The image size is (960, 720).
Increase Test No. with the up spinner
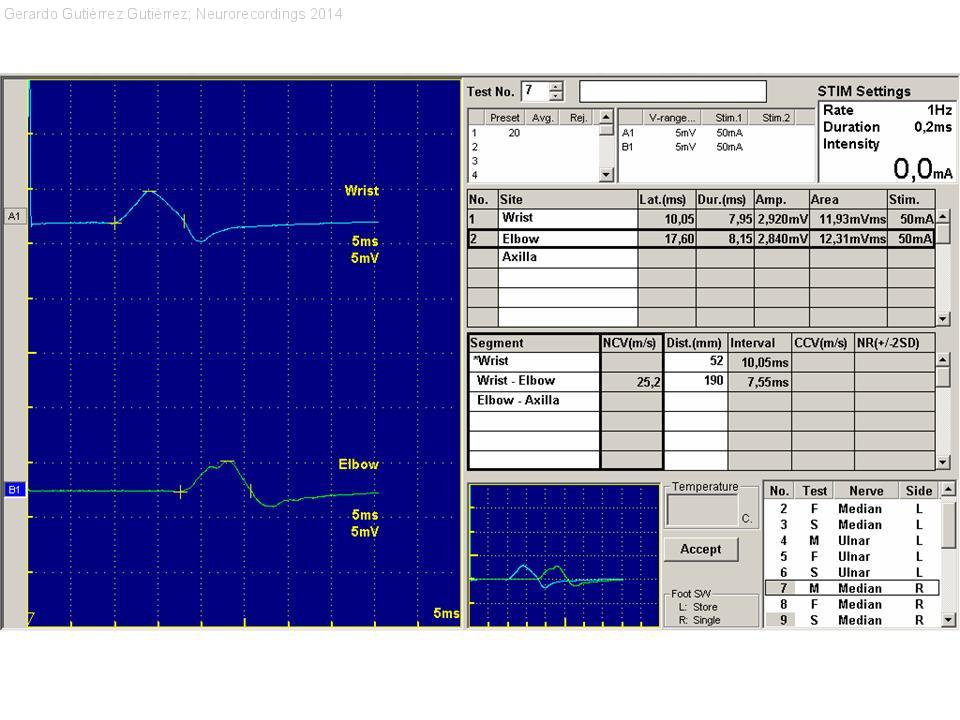[x=556, y=86]
